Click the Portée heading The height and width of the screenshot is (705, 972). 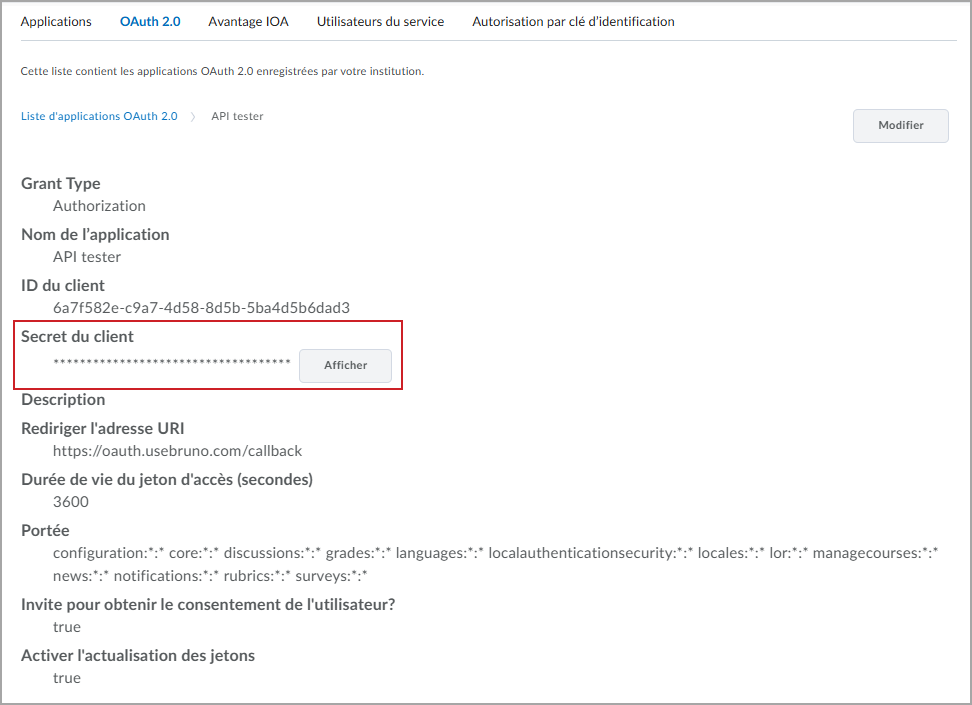[45, 530]
